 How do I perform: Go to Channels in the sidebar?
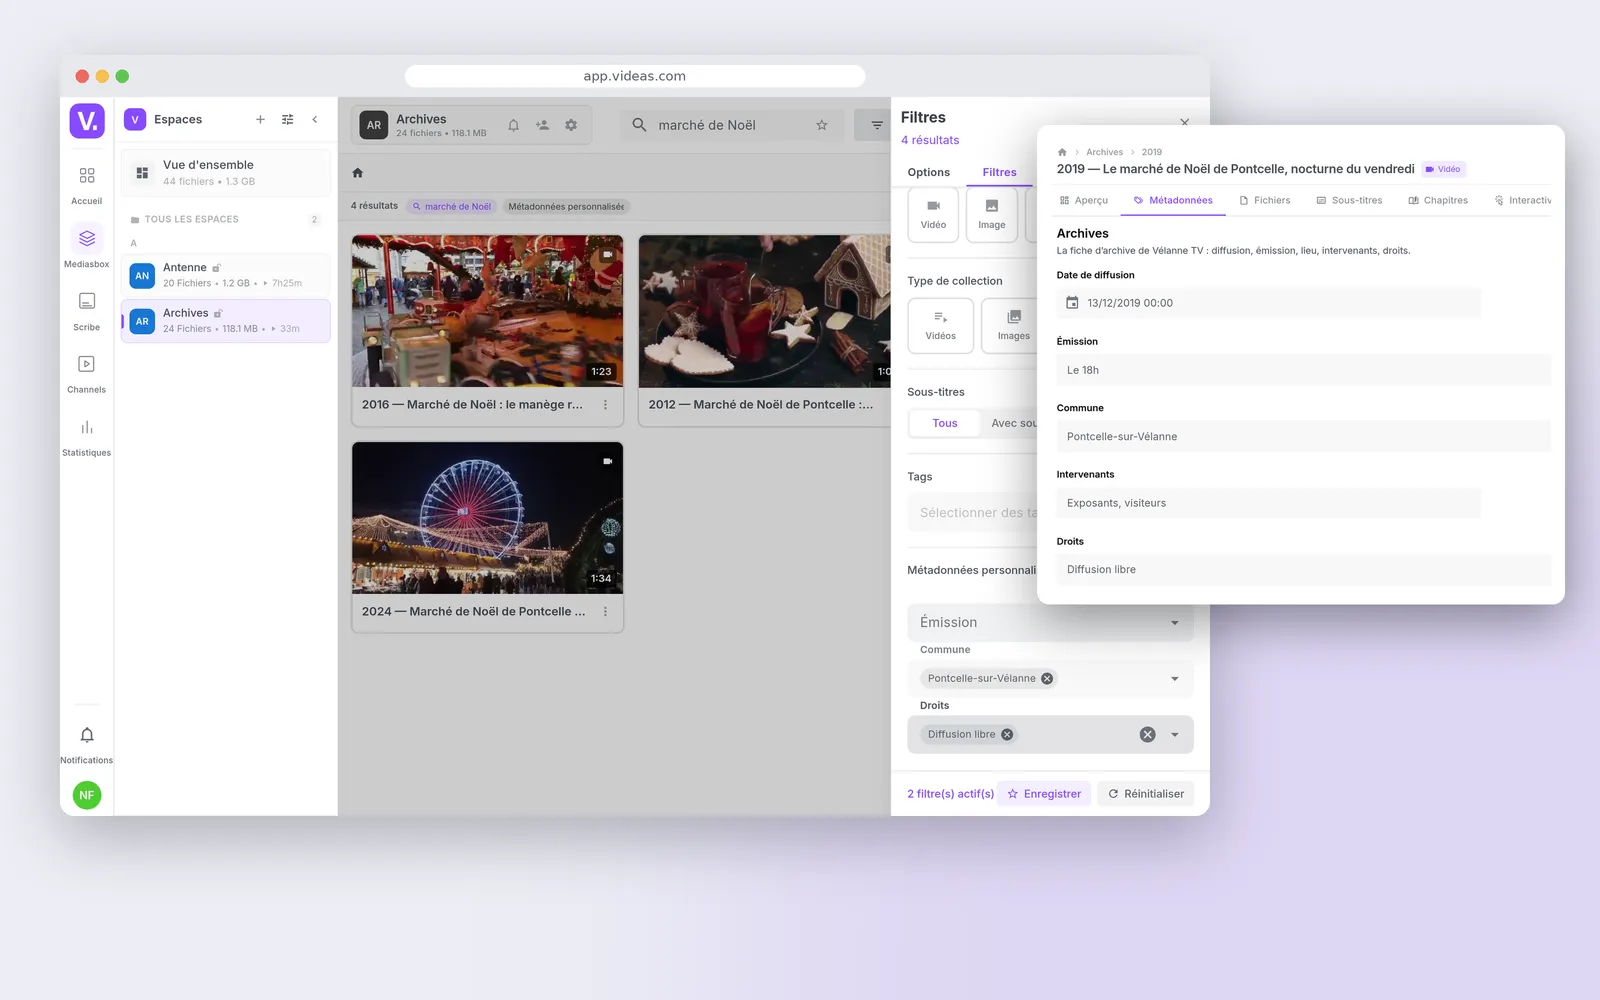[x=87, y=372]
